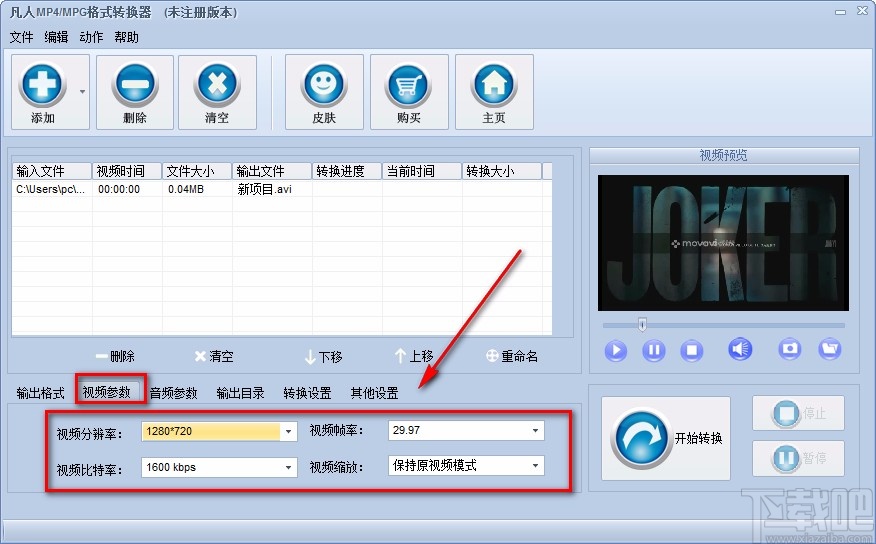The width and height of the screenshot is (876, 544).
Task: Open the 视频帧率 dropdown showing 29.97
Action: (x=466, y=430)
